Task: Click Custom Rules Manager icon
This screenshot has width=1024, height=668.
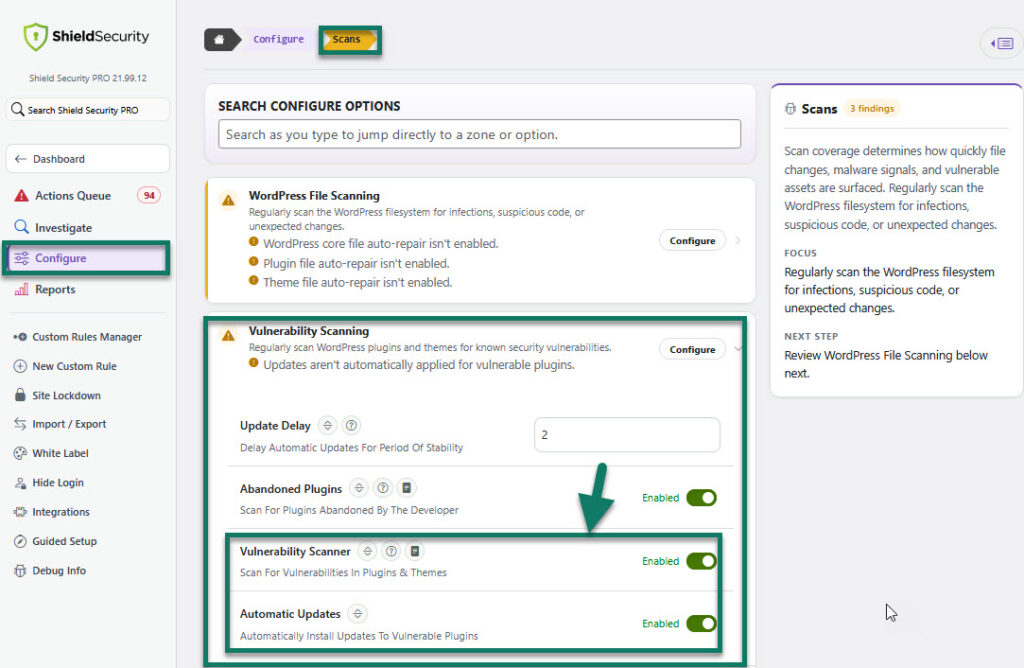Action: click(20, 337)
